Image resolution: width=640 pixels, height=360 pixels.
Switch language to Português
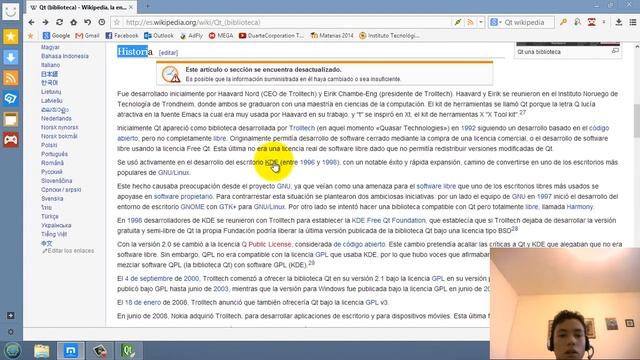click(54, 154)
